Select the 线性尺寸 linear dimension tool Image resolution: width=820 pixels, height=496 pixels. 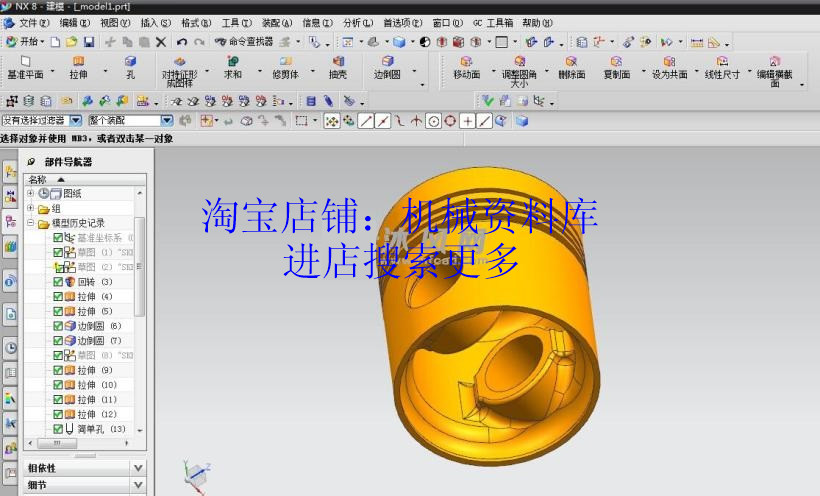tap(722, 68)
